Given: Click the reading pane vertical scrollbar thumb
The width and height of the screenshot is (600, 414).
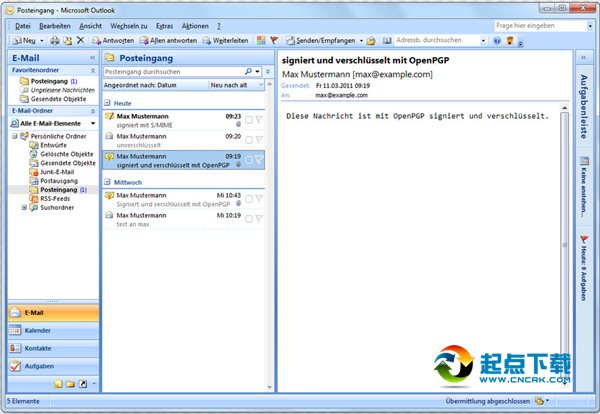Looking at the screenshot, I should pos(564,245).
